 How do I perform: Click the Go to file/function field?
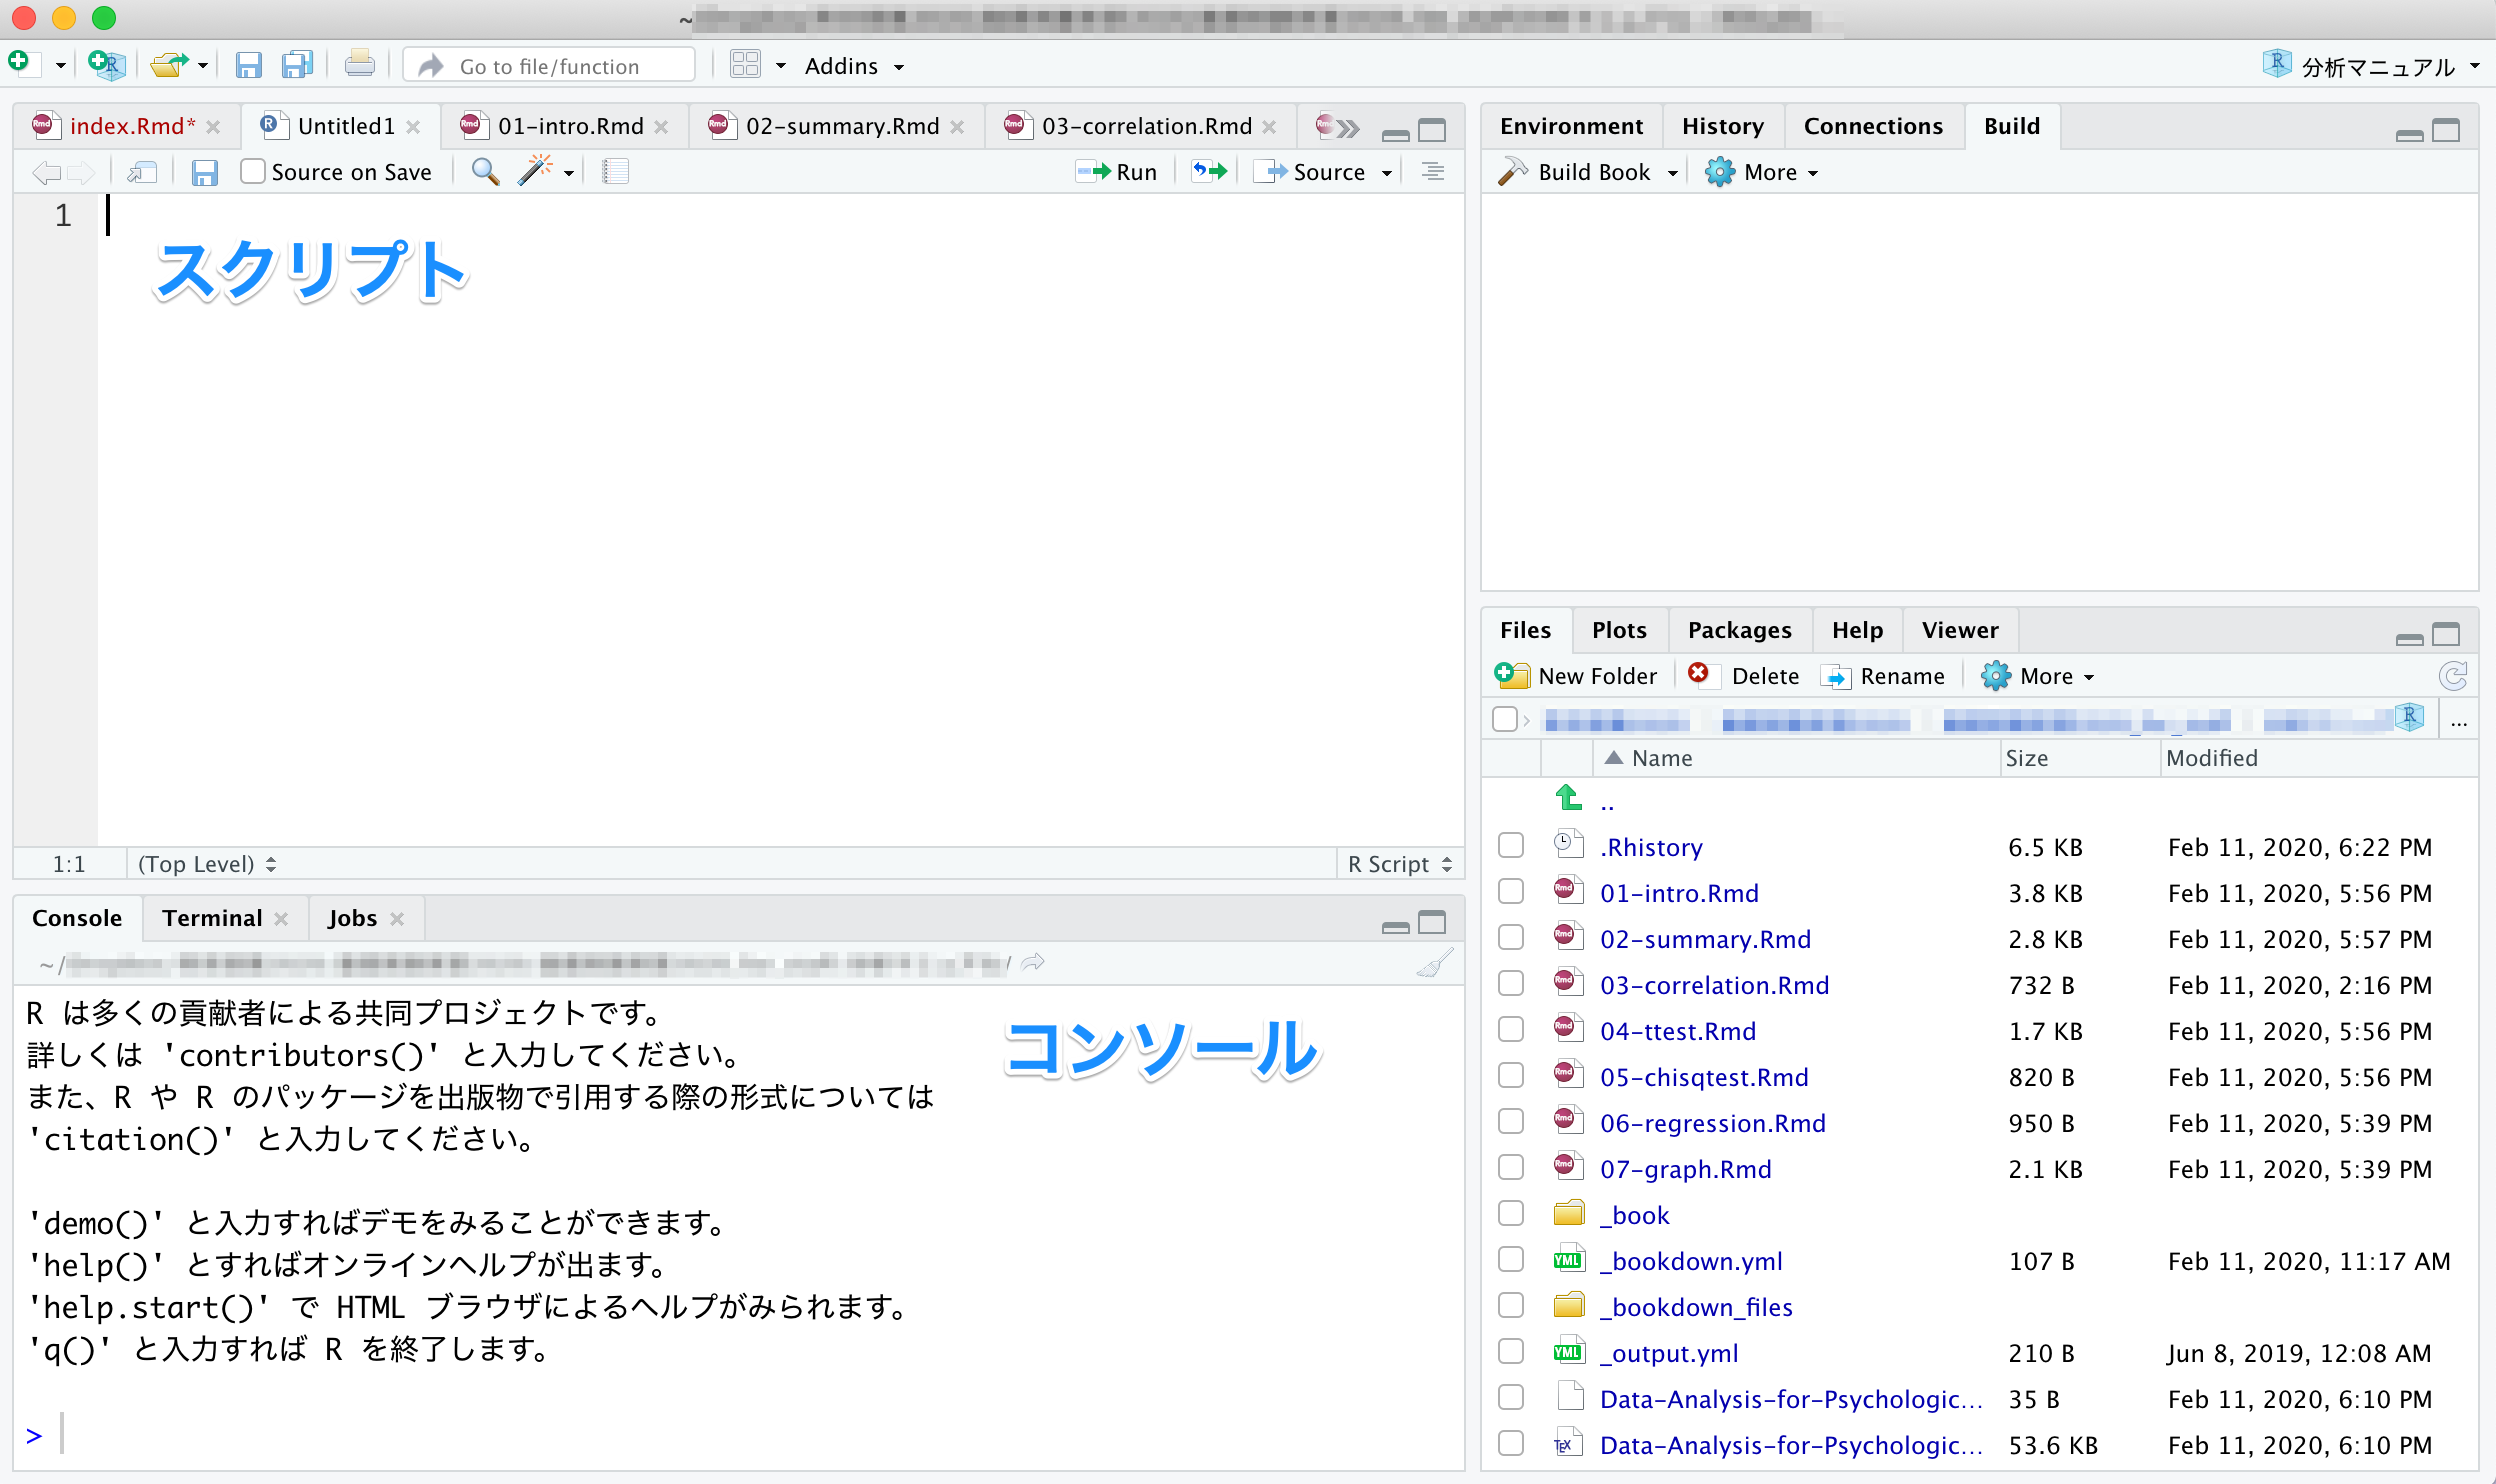[550, 66]
